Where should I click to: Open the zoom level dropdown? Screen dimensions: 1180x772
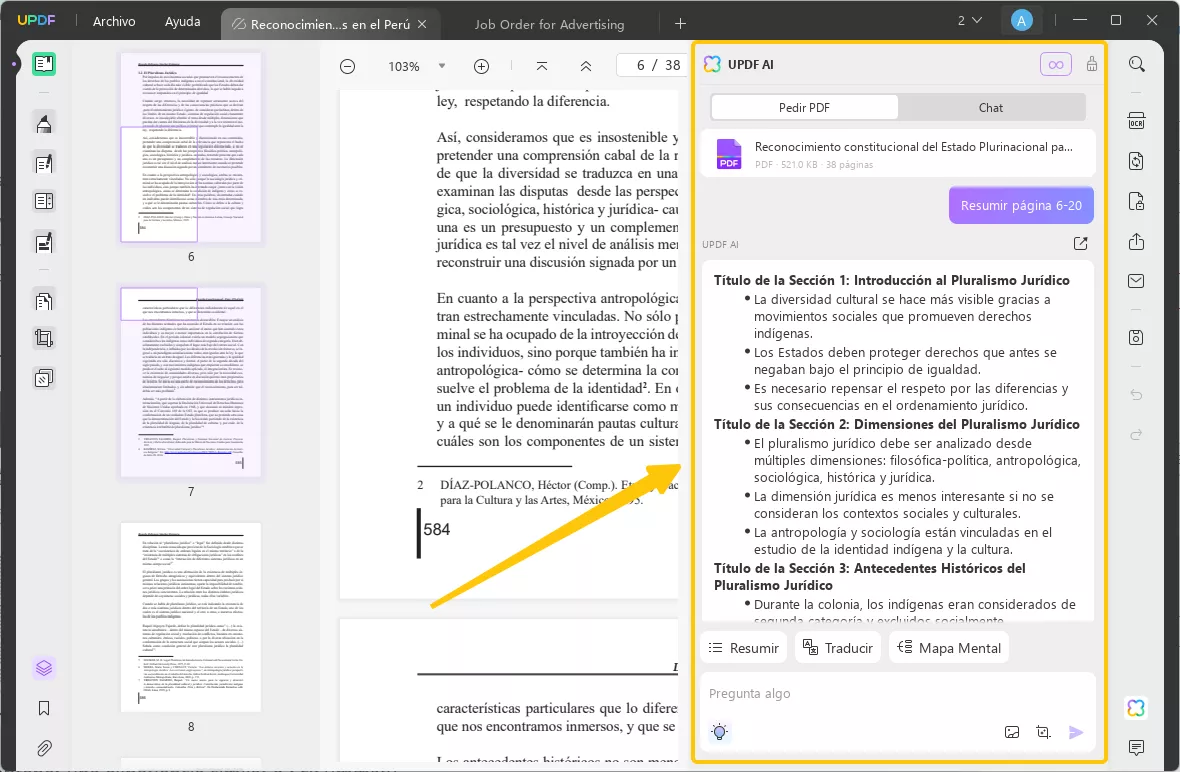pyautogui.click(x=442, y=66)
